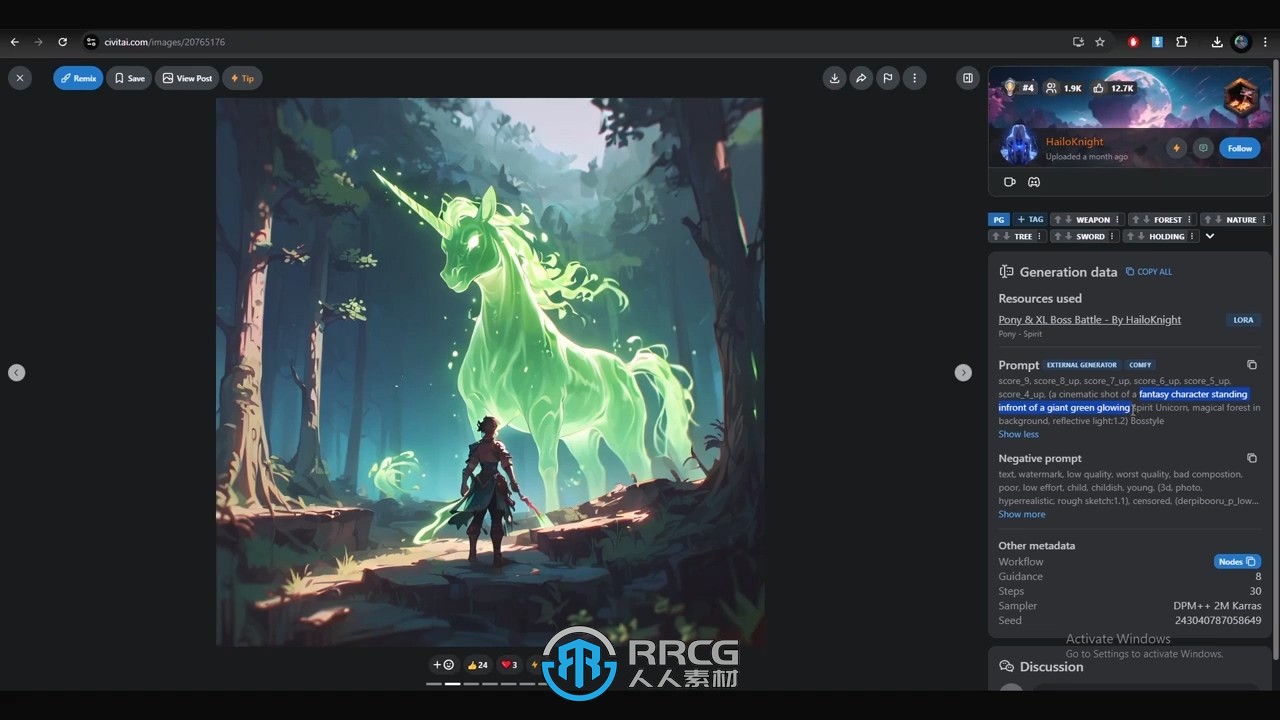
Task: Add a reaction with the plus emoji button
Action: click(x=443, y=664)
